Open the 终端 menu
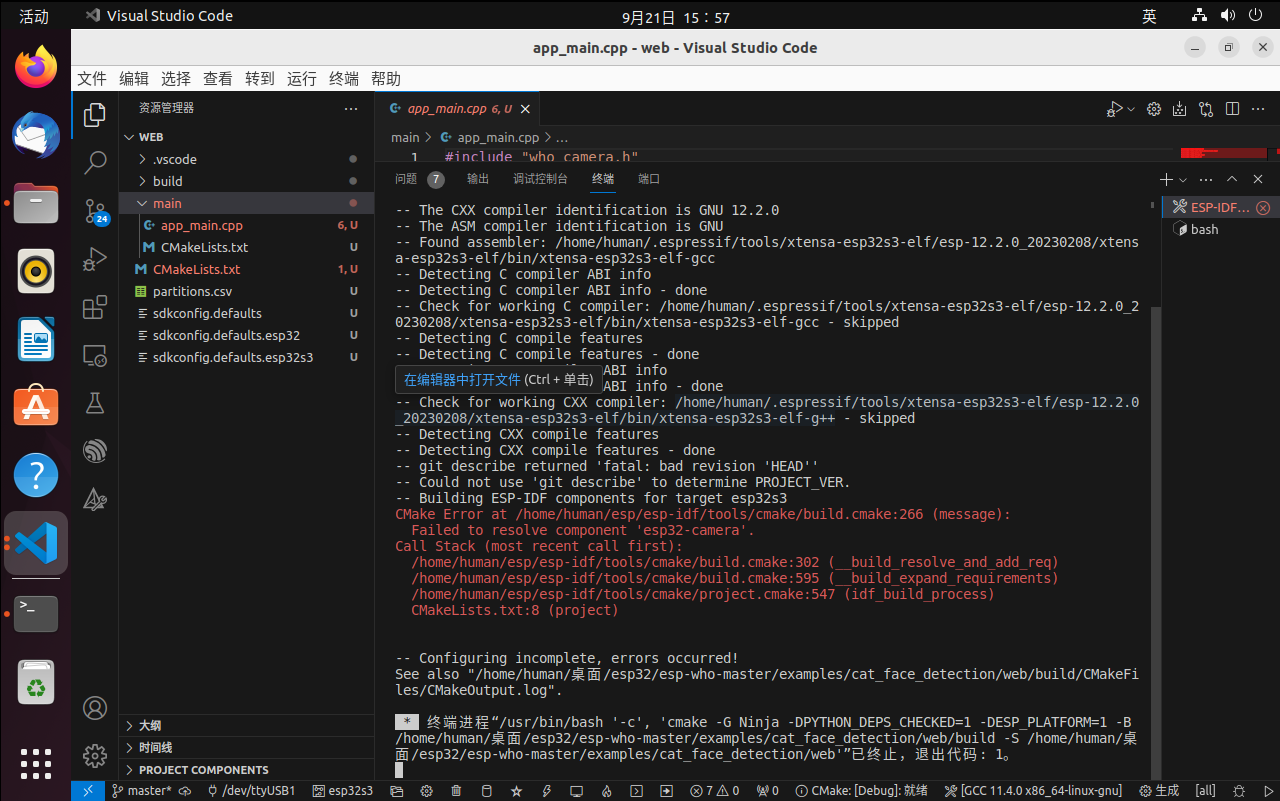1280x801 pixels. [344, 79]
